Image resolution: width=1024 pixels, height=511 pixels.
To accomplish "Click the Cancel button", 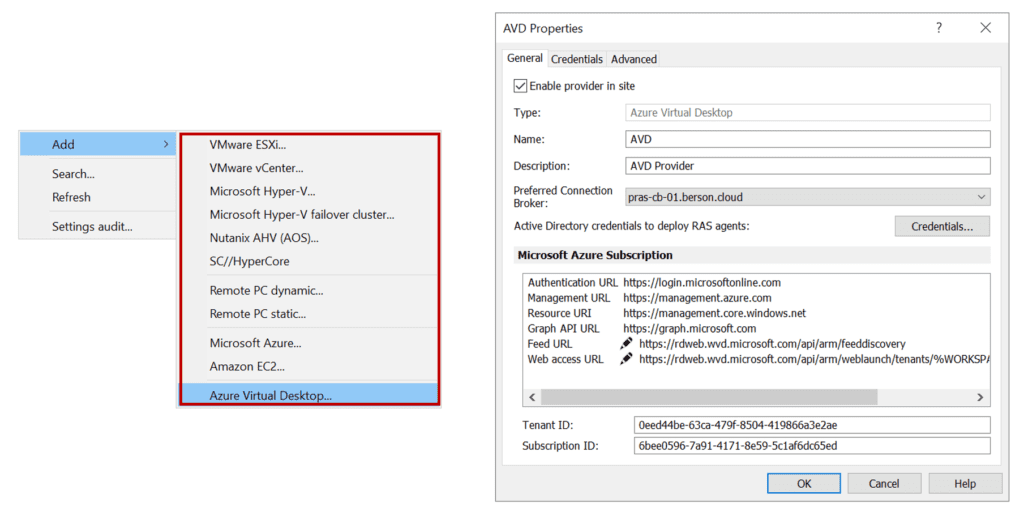I will [883, 483].
